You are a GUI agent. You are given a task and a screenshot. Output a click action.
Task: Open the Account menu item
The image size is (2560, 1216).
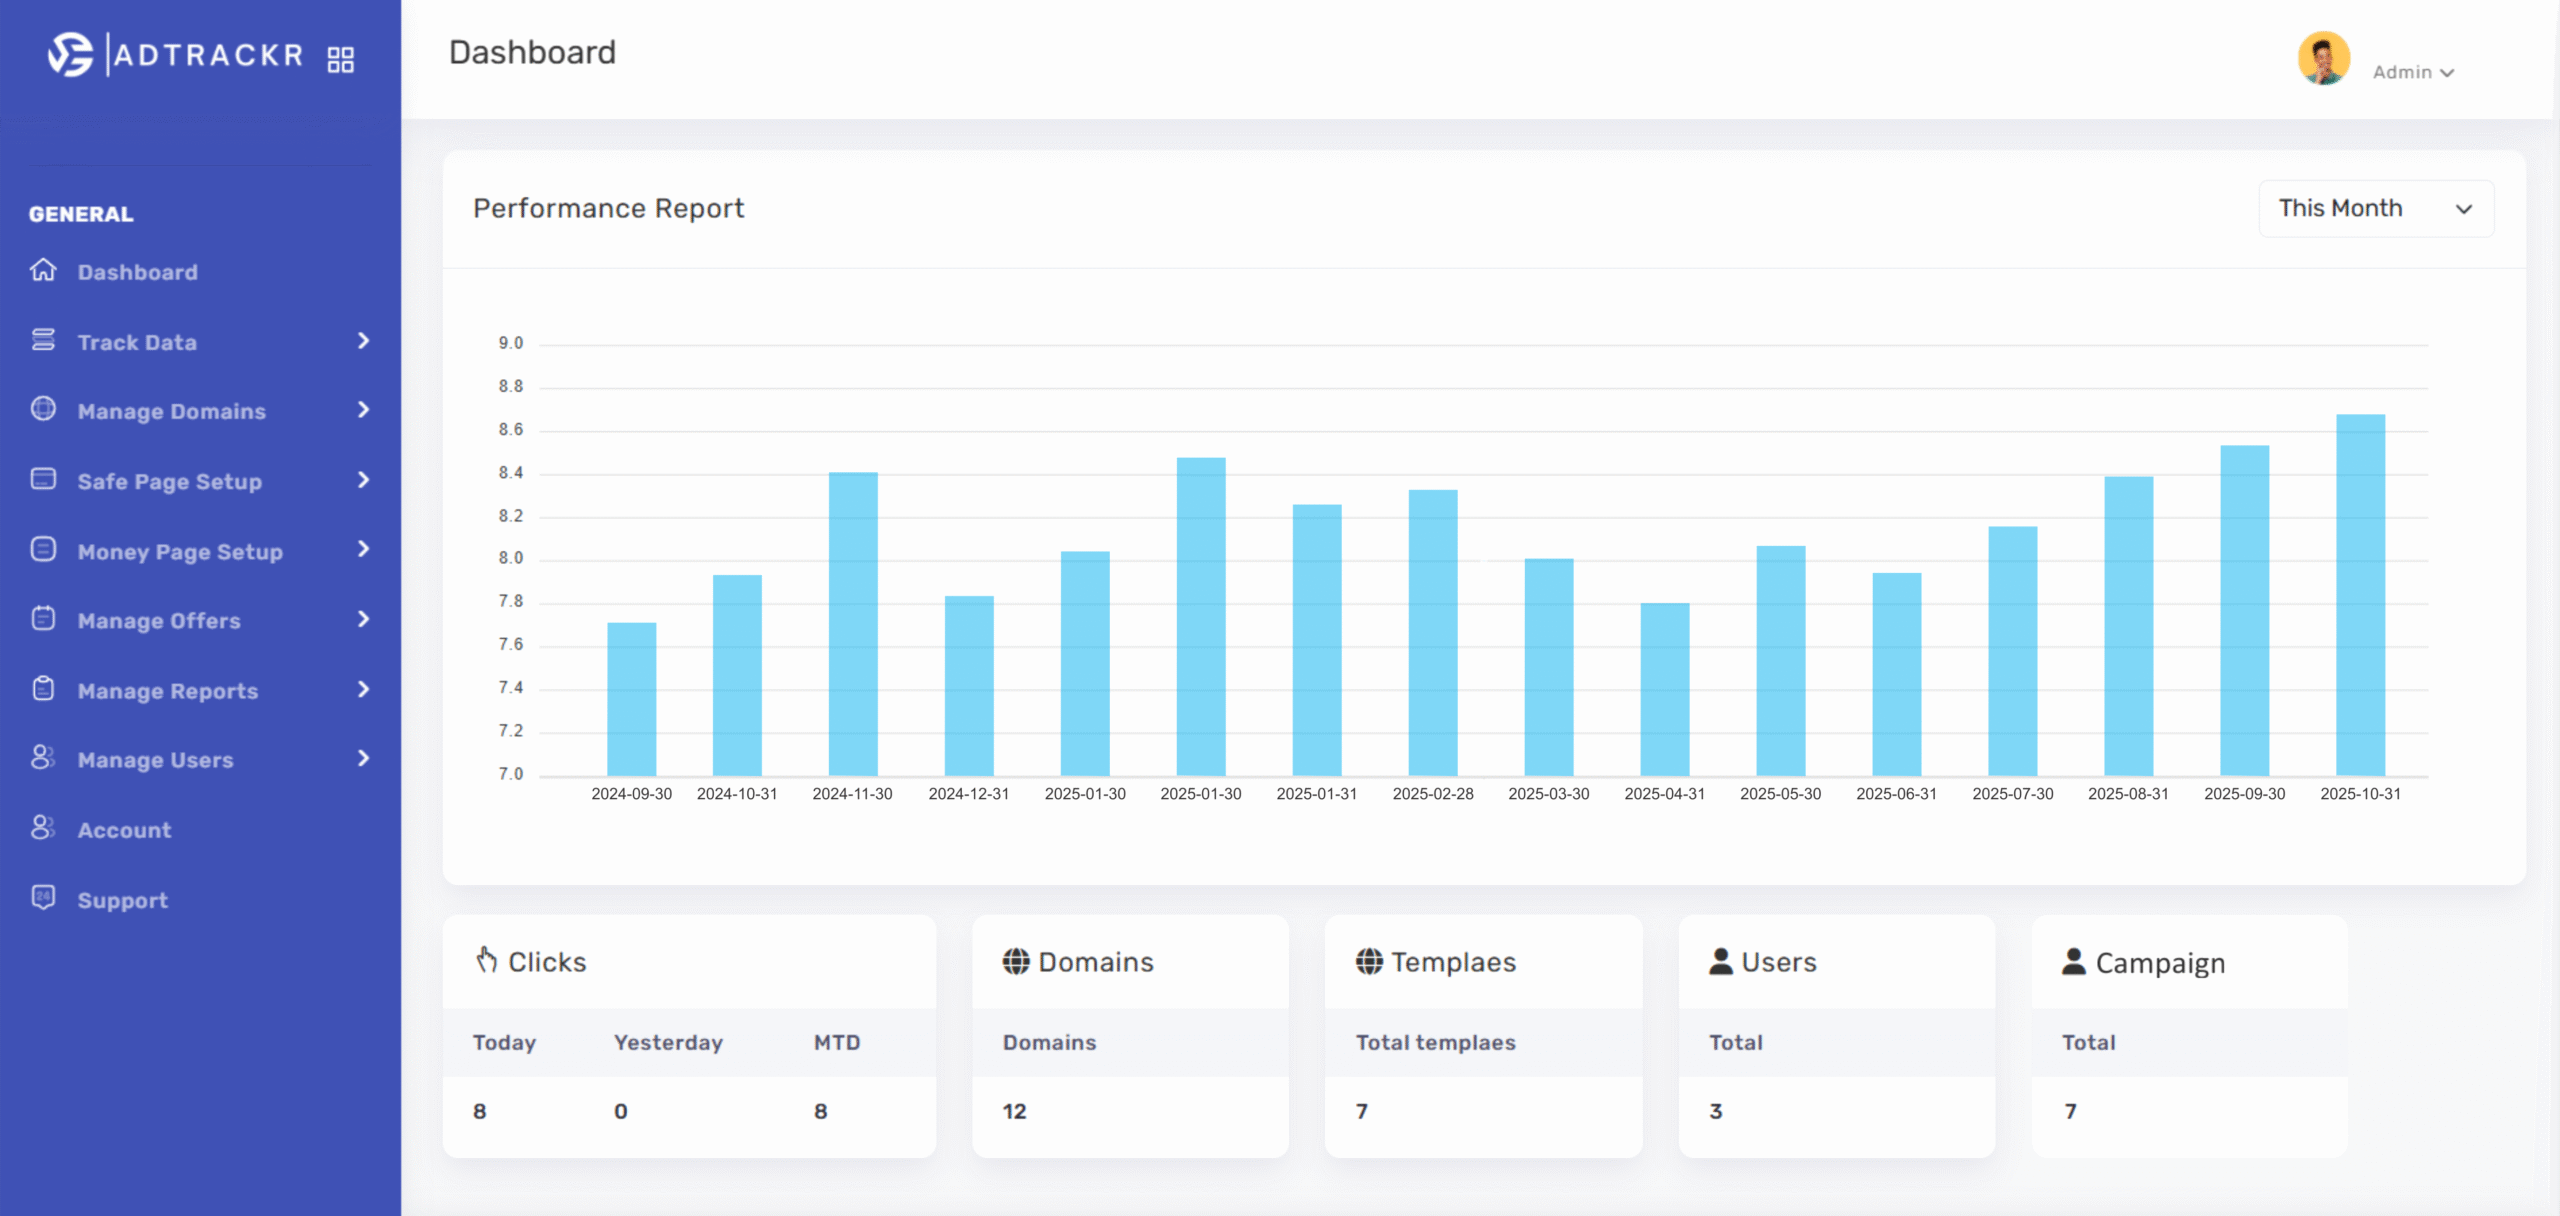[124, 830]
